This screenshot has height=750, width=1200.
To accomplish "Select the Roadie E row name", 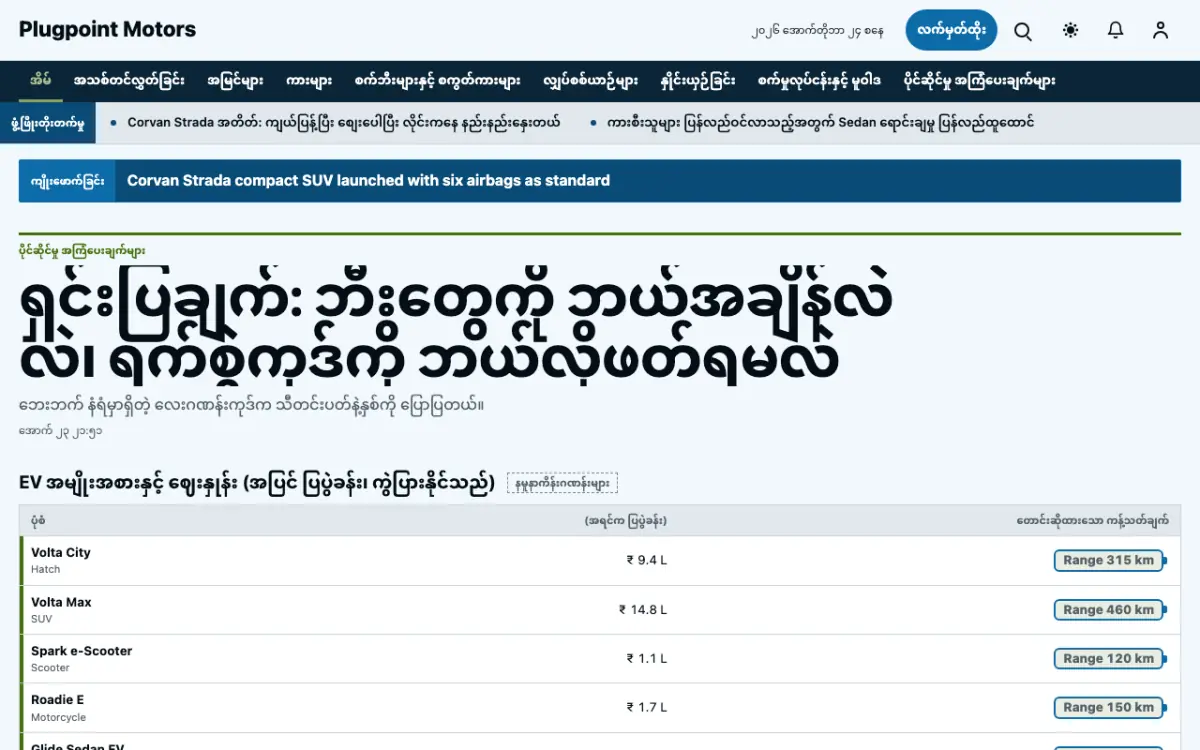I will [58, 700].
